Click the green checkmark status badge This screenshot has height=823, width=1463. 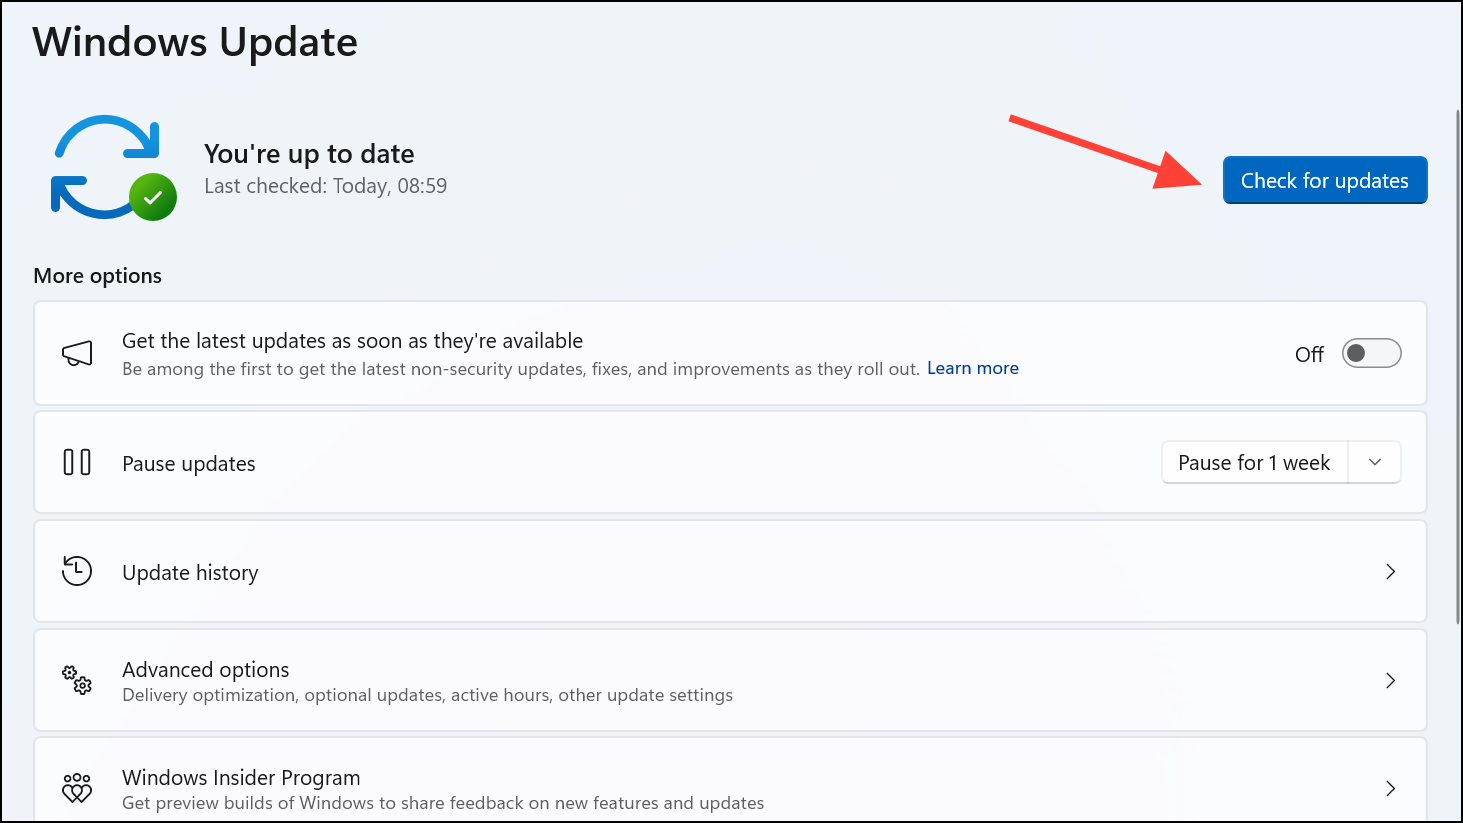(153, 197)
